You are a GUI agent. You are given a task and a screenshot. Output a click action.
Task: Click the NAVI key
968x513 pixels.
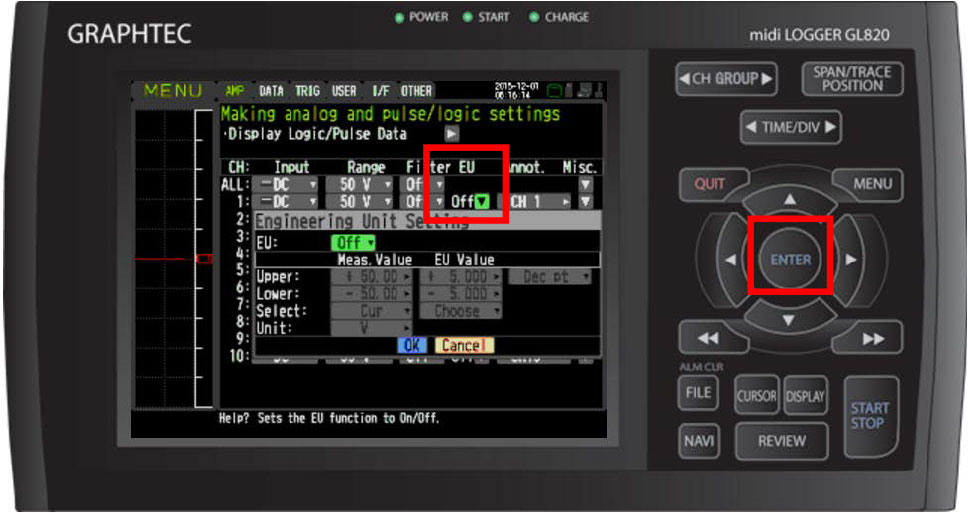pos(699,441)
